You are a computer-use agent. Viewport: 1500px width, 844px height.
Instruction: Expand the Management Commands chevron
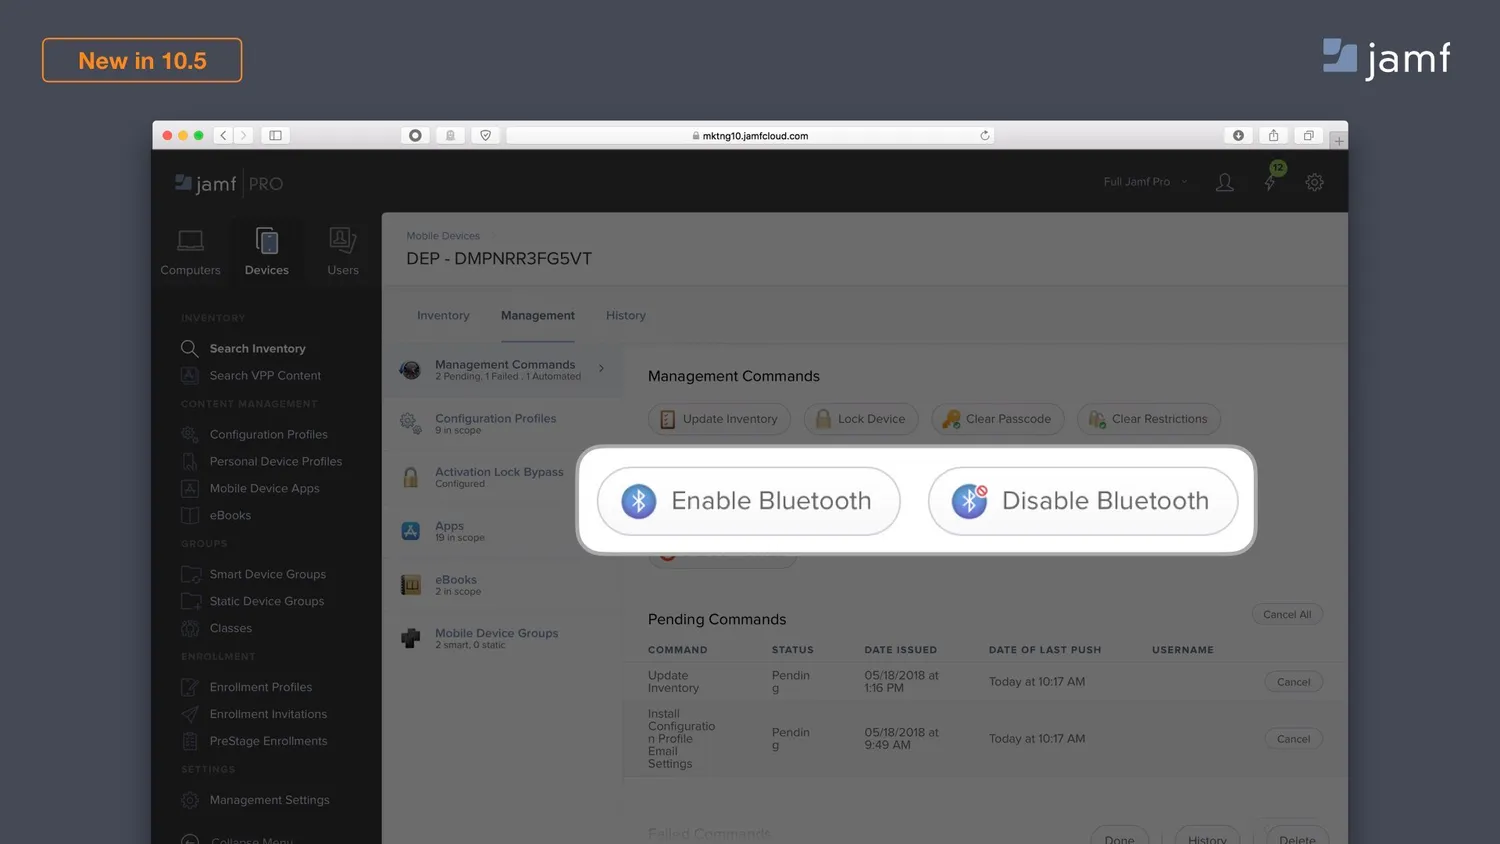click(602, 369)
